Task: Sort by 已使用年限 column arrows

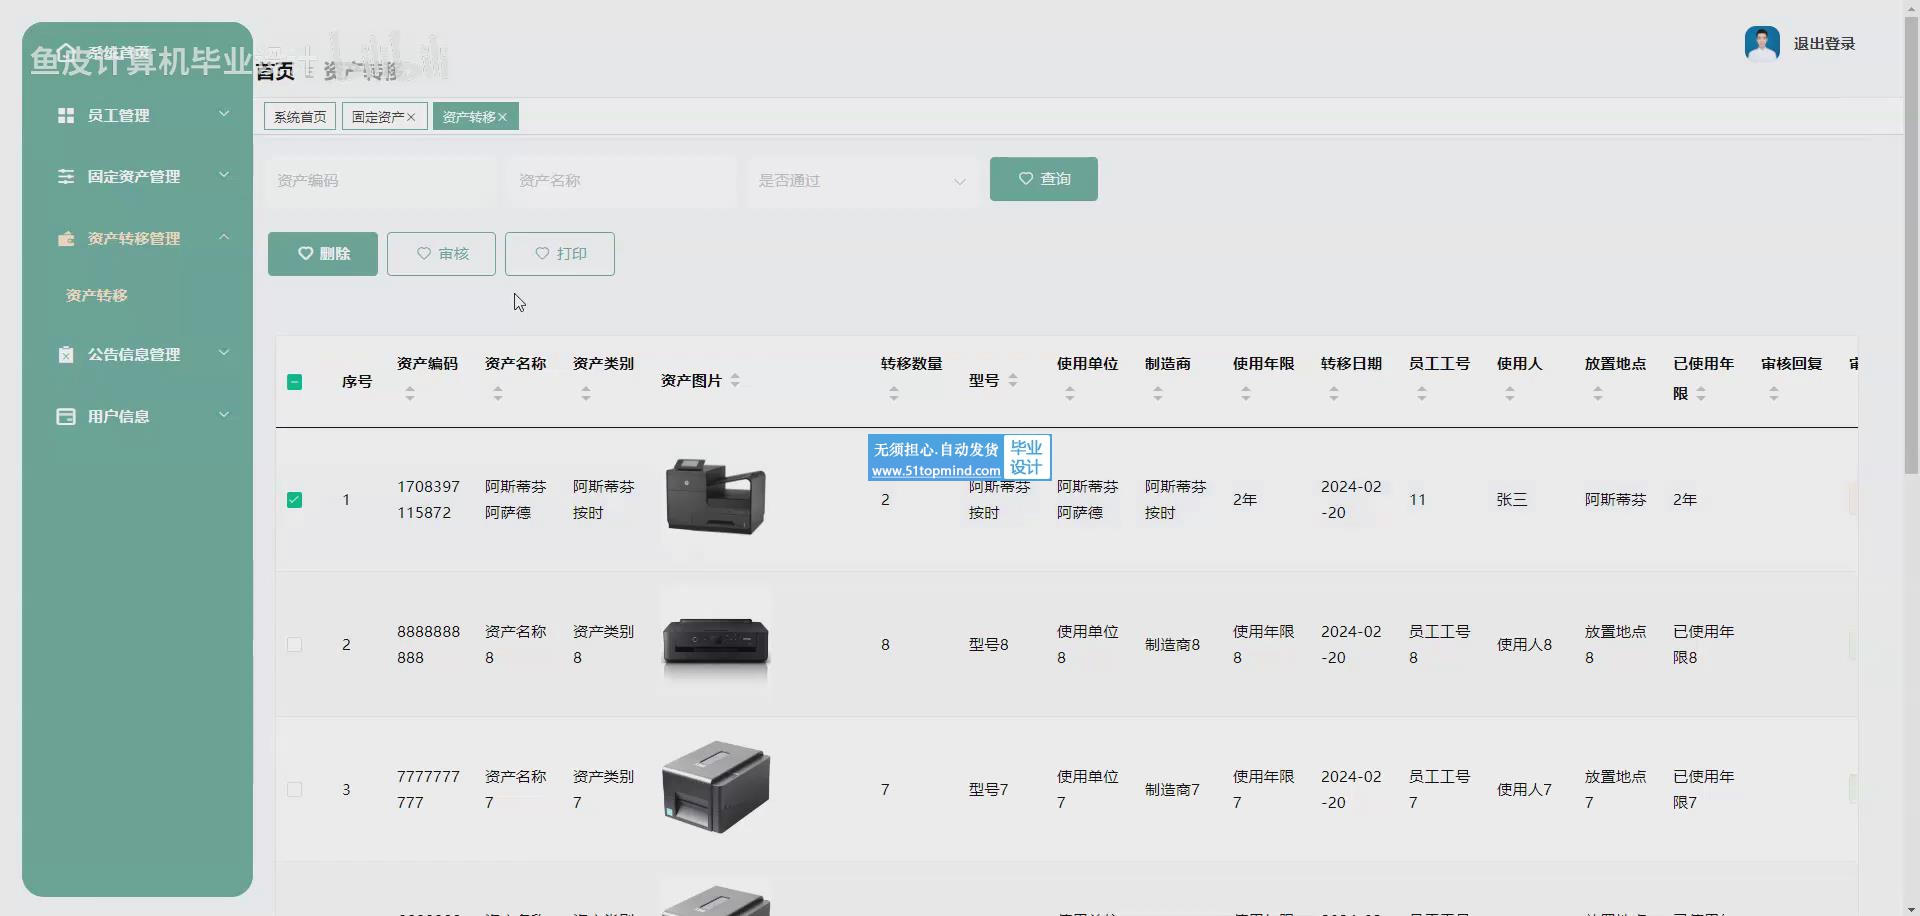Action: click(x=1701, y=394)
